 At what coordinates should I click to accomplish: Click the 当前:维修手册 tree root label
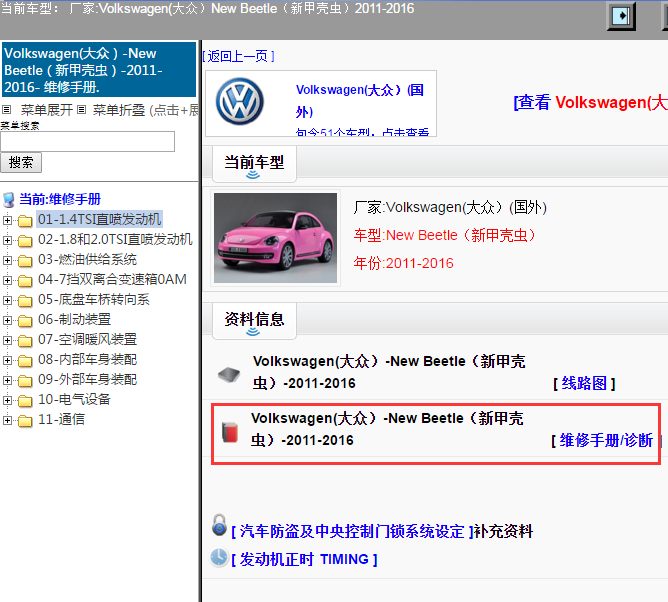[60, 199]
